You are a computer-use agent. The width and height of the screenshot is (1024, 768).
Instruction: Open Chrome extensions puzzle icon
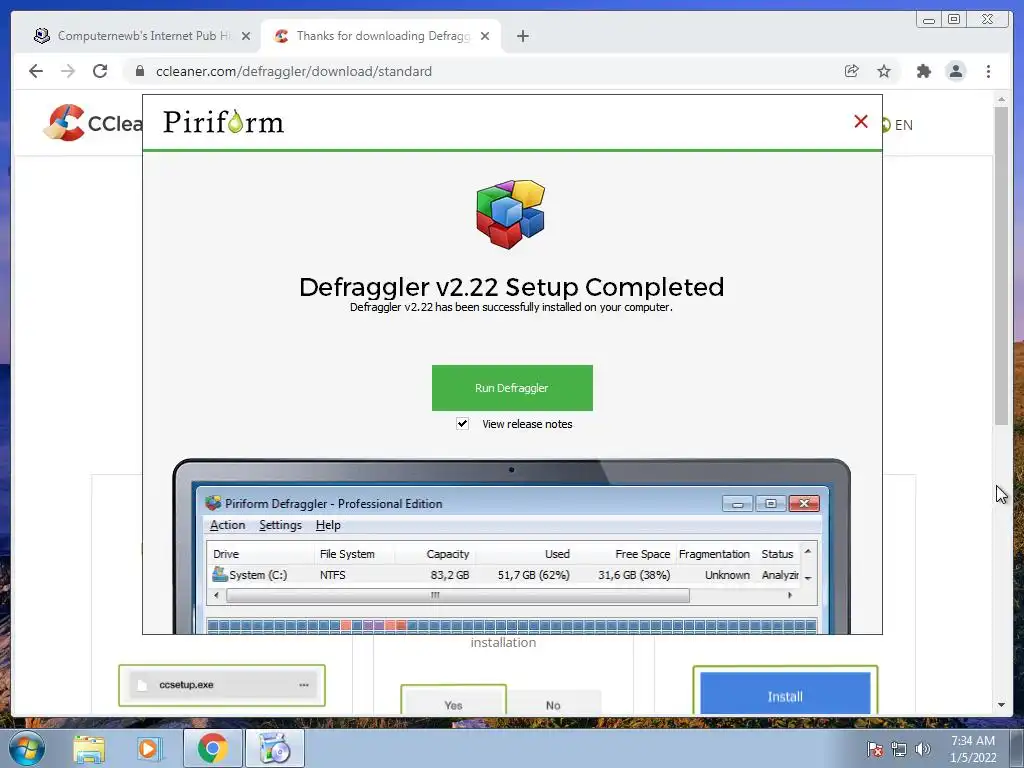tap(923, 71)
